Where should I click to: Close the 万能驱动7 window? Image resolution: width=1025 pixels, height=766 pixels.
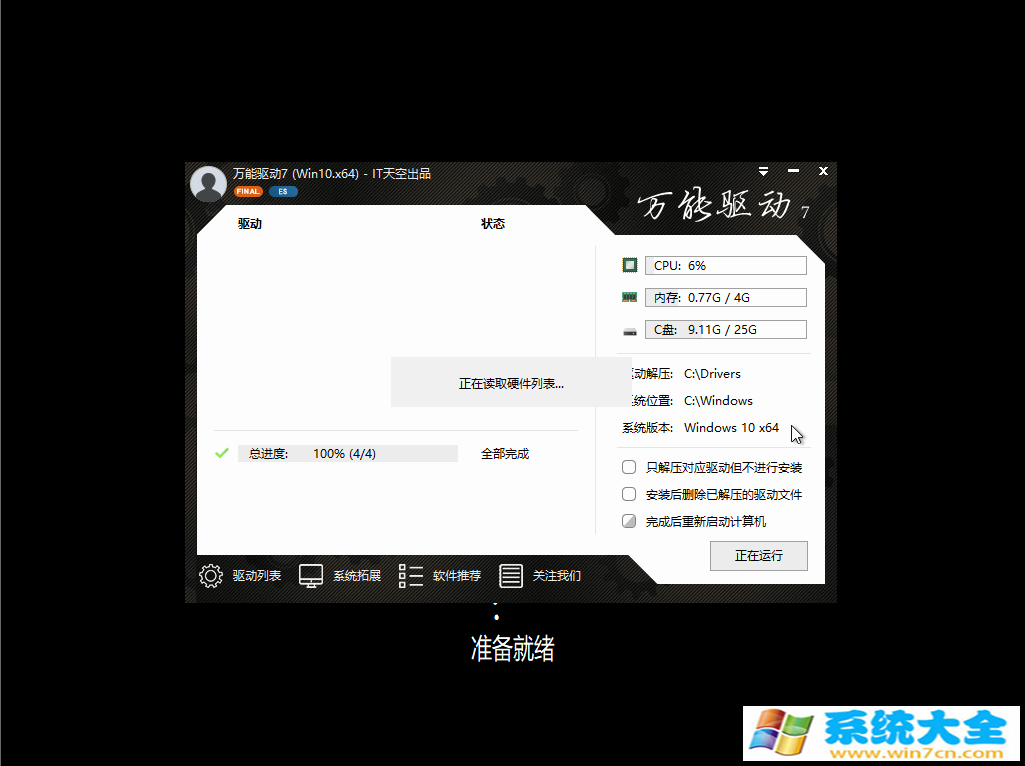click(x=823, y=171)
